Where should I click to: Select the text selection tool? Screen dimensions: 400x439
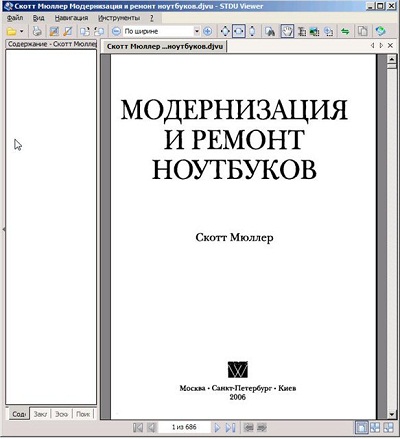coord(302,32)
